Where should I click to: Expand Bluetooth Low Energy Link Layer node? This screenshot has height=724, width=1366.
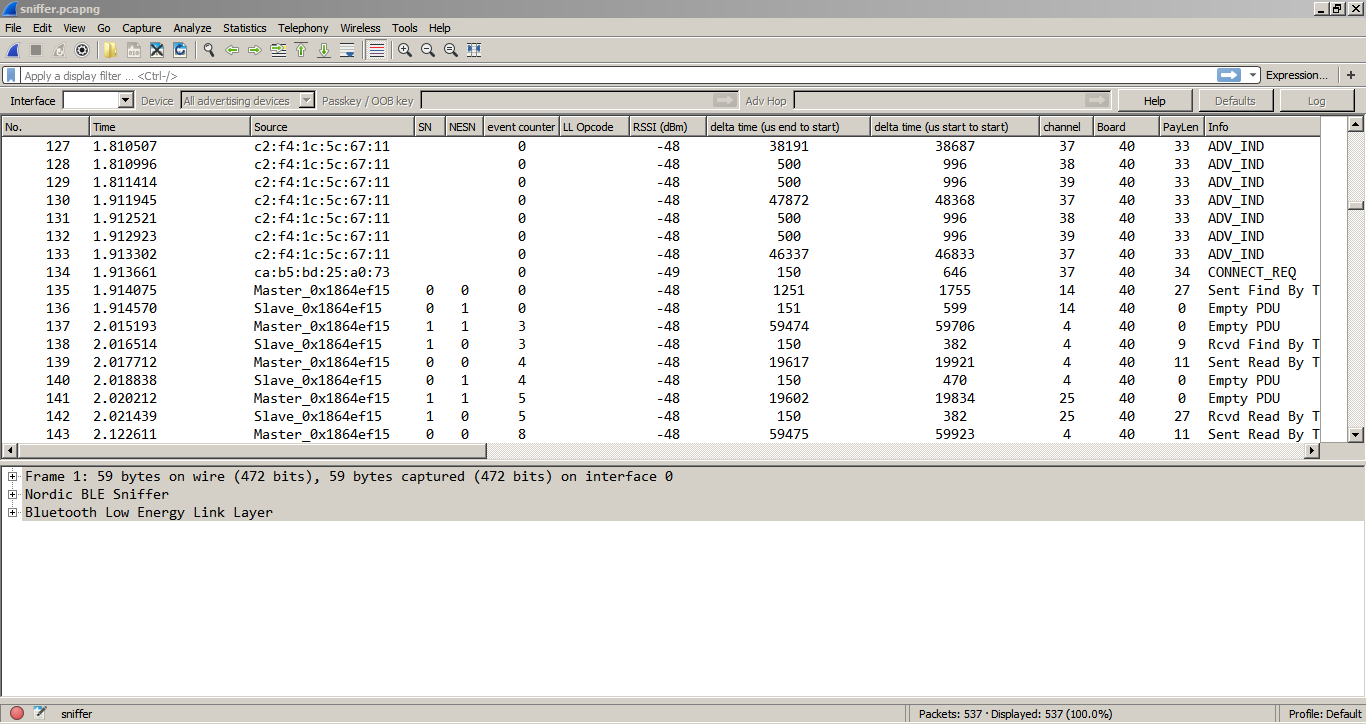pyautogui.click(x=13, y=512)
